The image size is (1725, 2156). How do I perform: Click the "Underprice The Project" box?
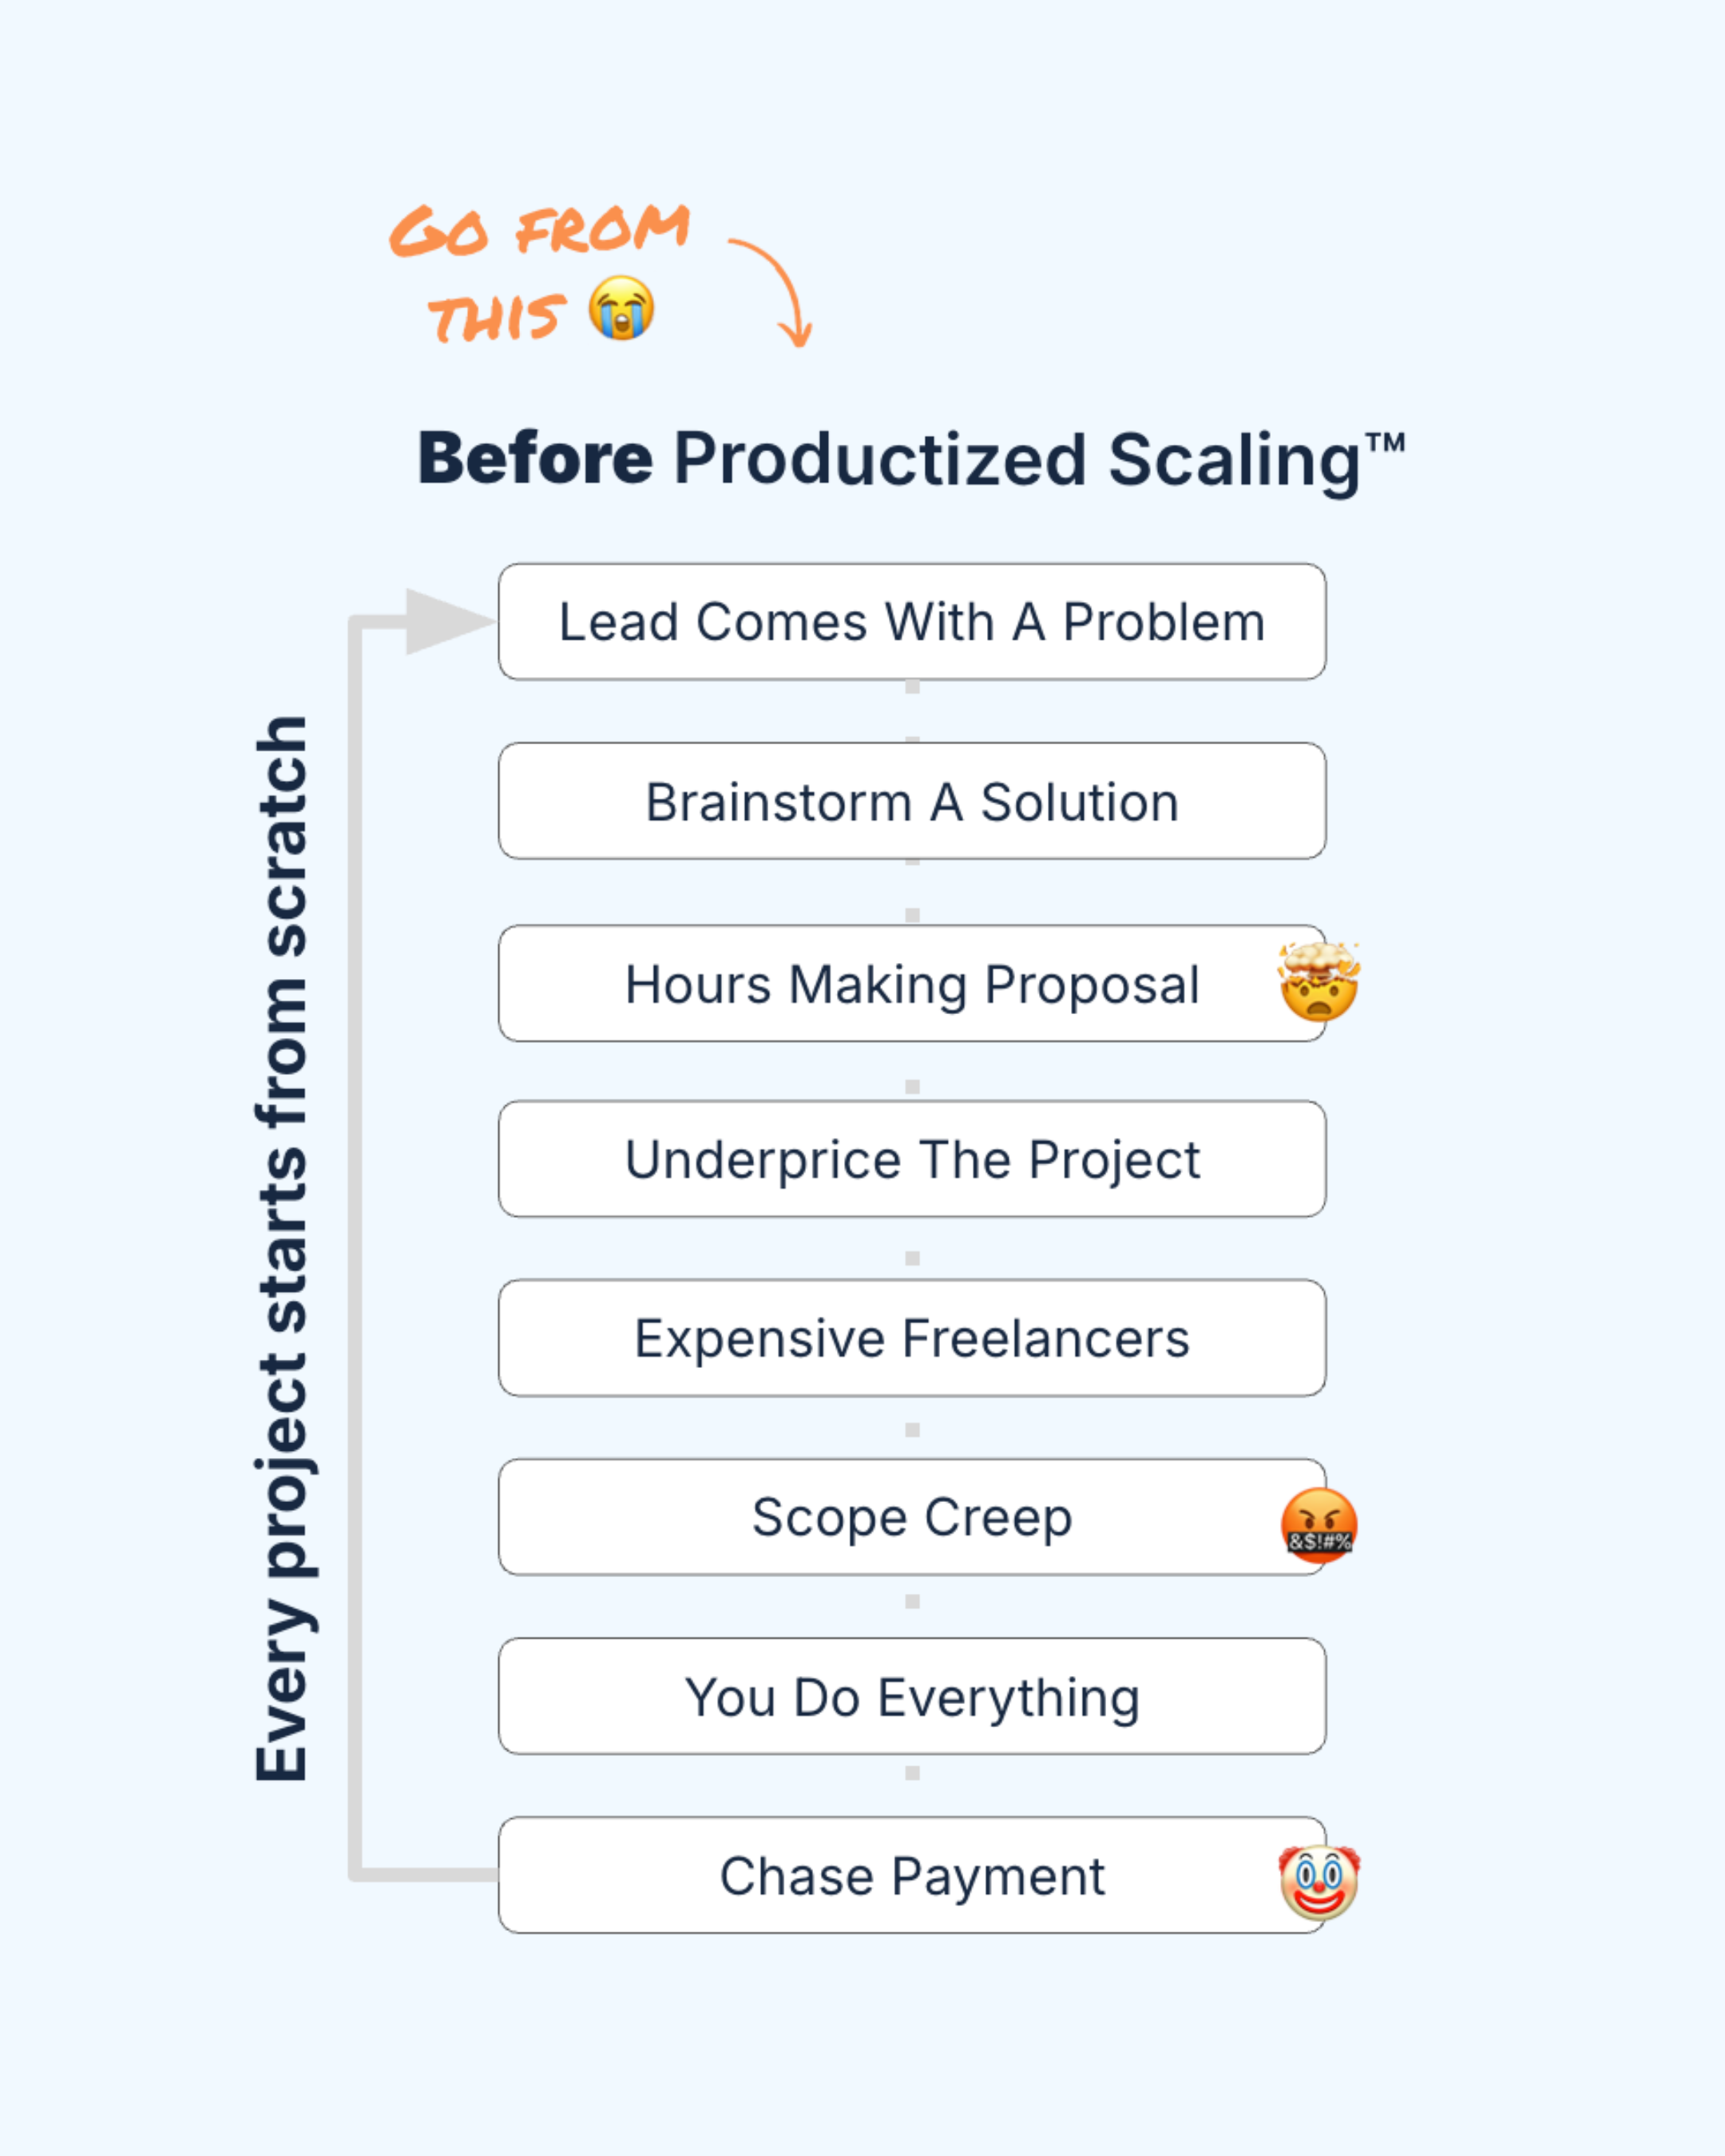911,1160
